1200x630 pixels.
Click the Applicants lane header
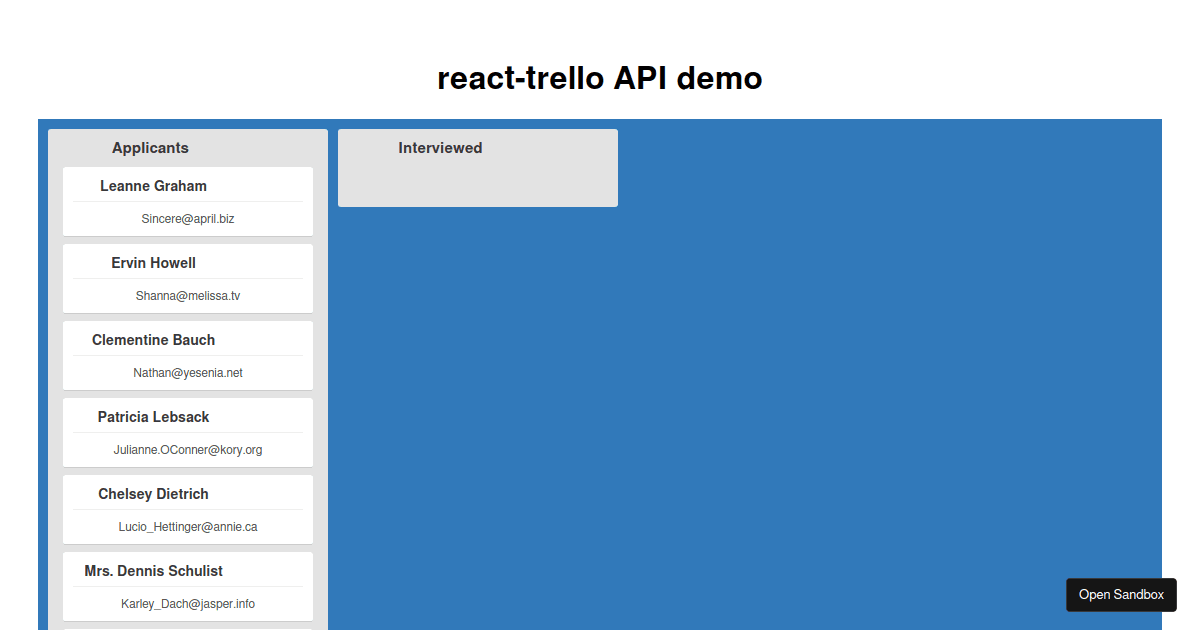pyautogui.click(x=150, y=147)
